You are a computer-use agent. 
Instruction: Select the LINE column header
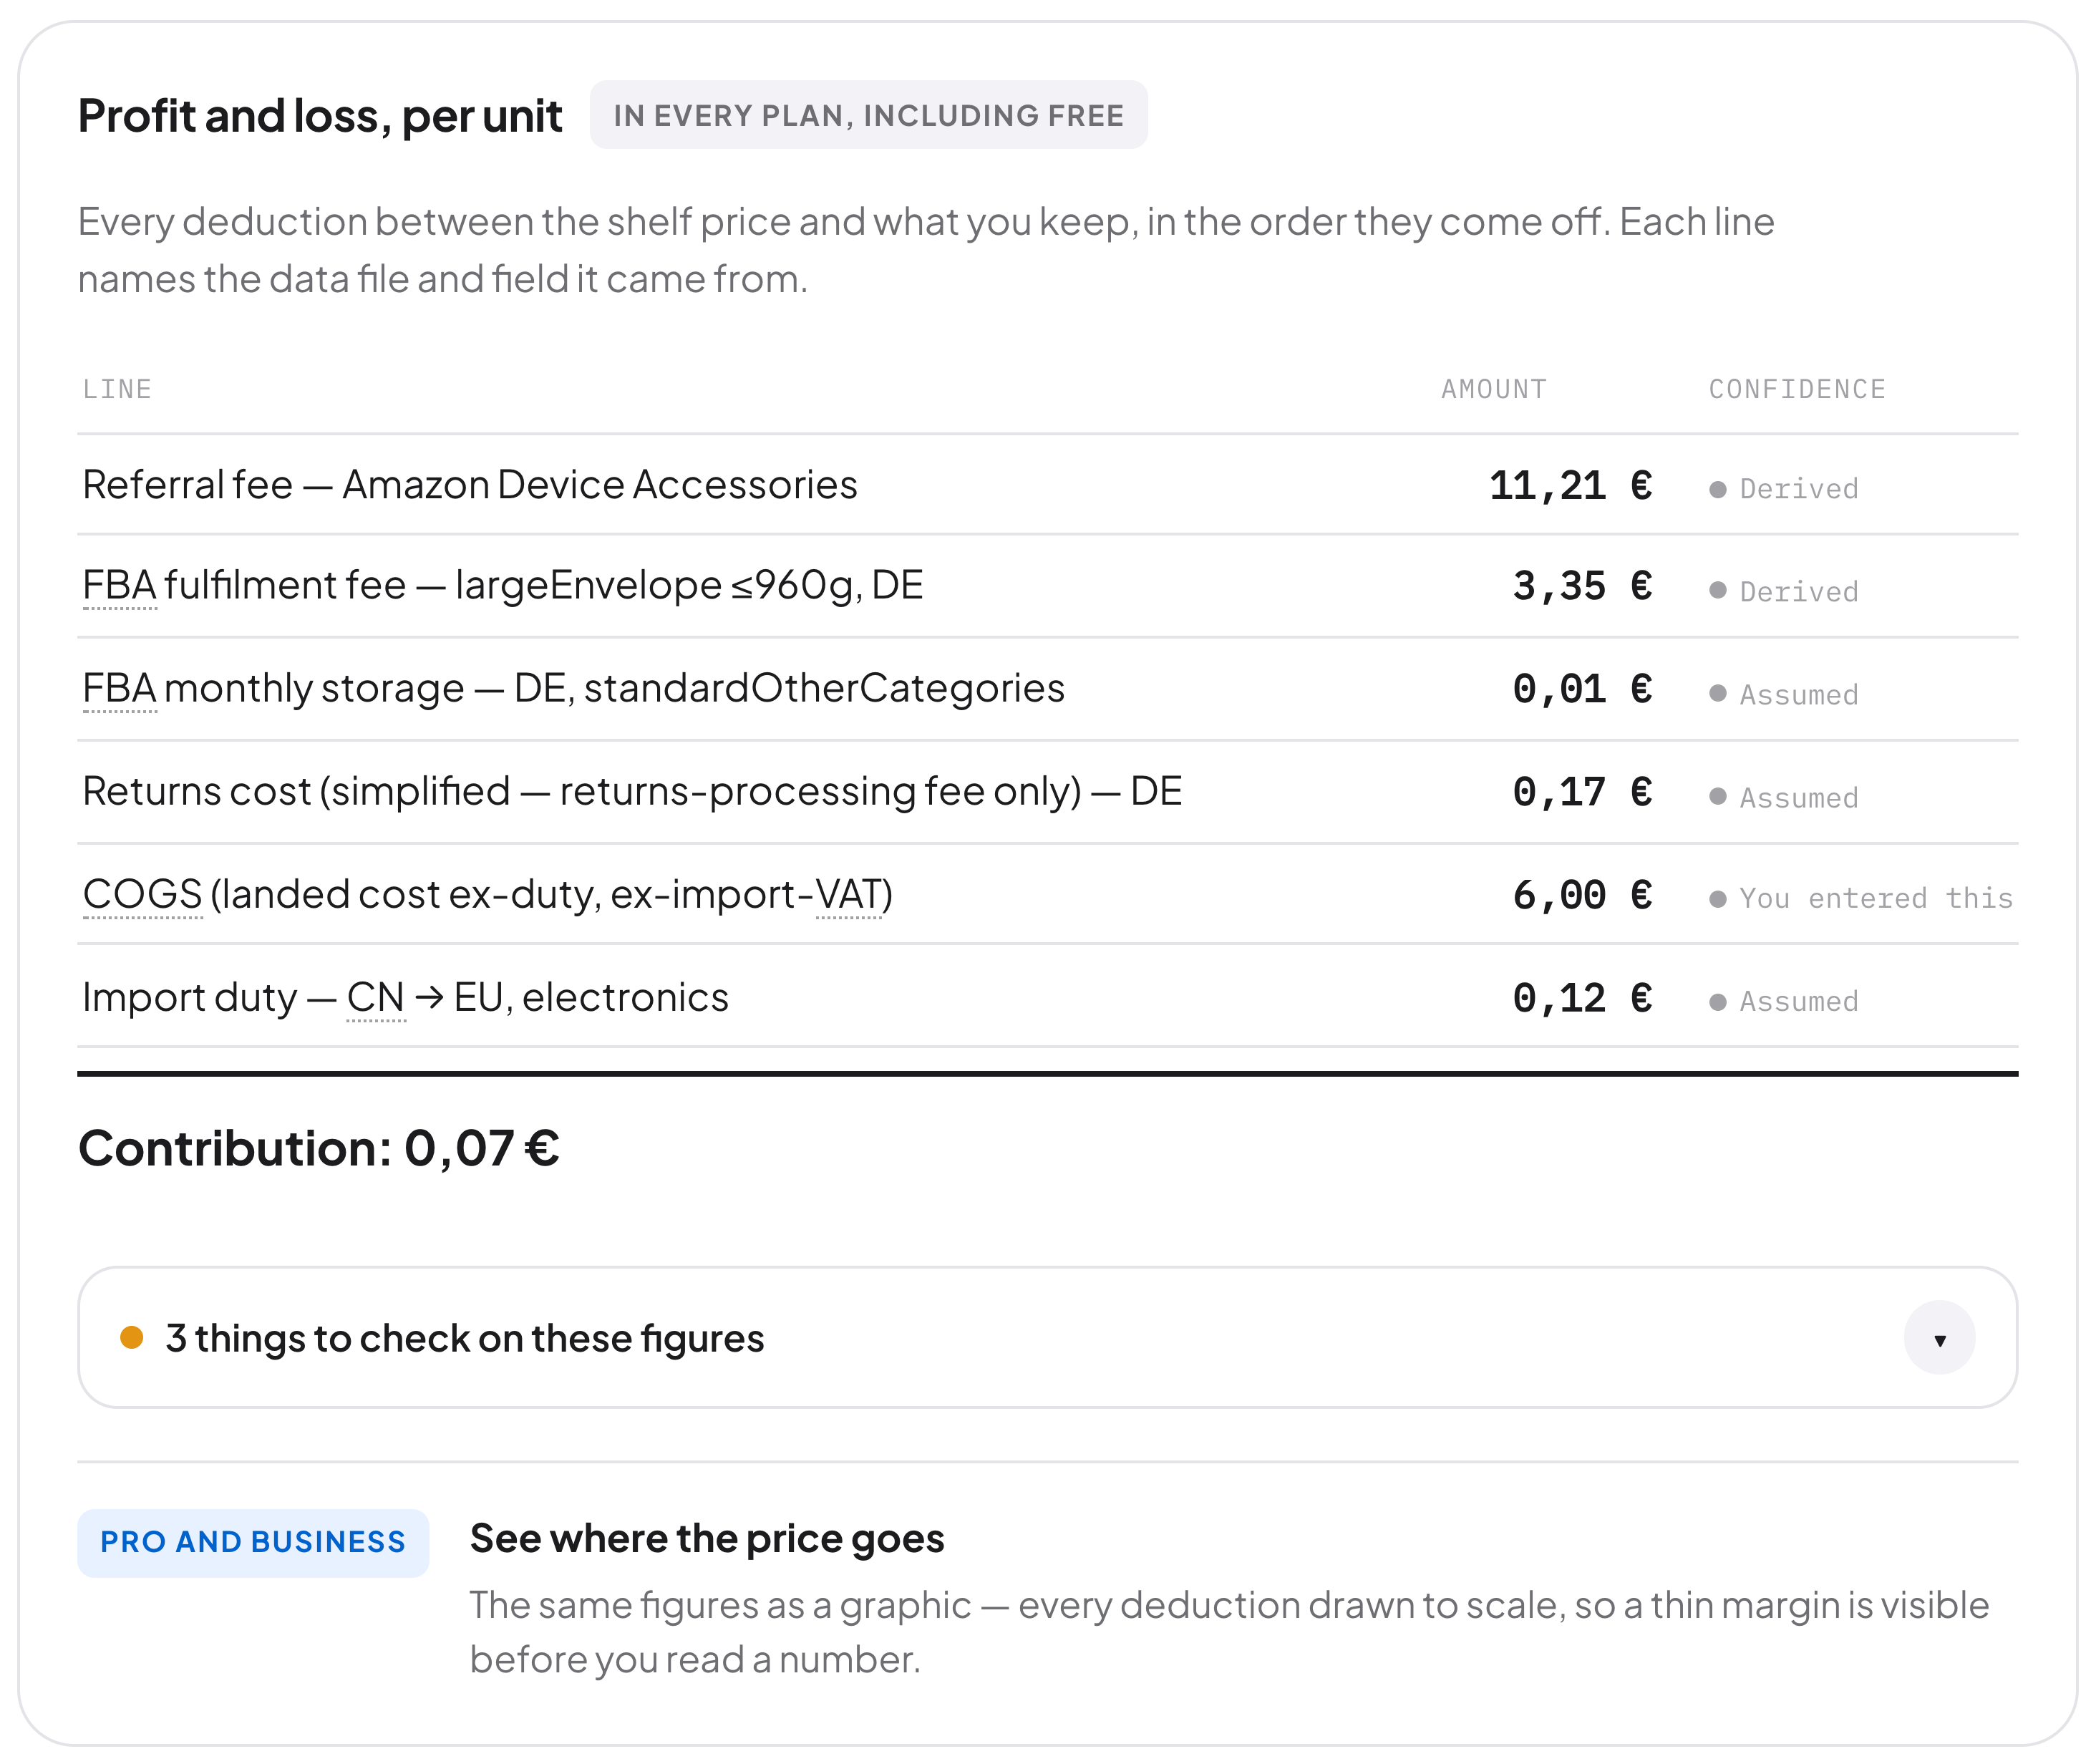[x=117, y=389]
